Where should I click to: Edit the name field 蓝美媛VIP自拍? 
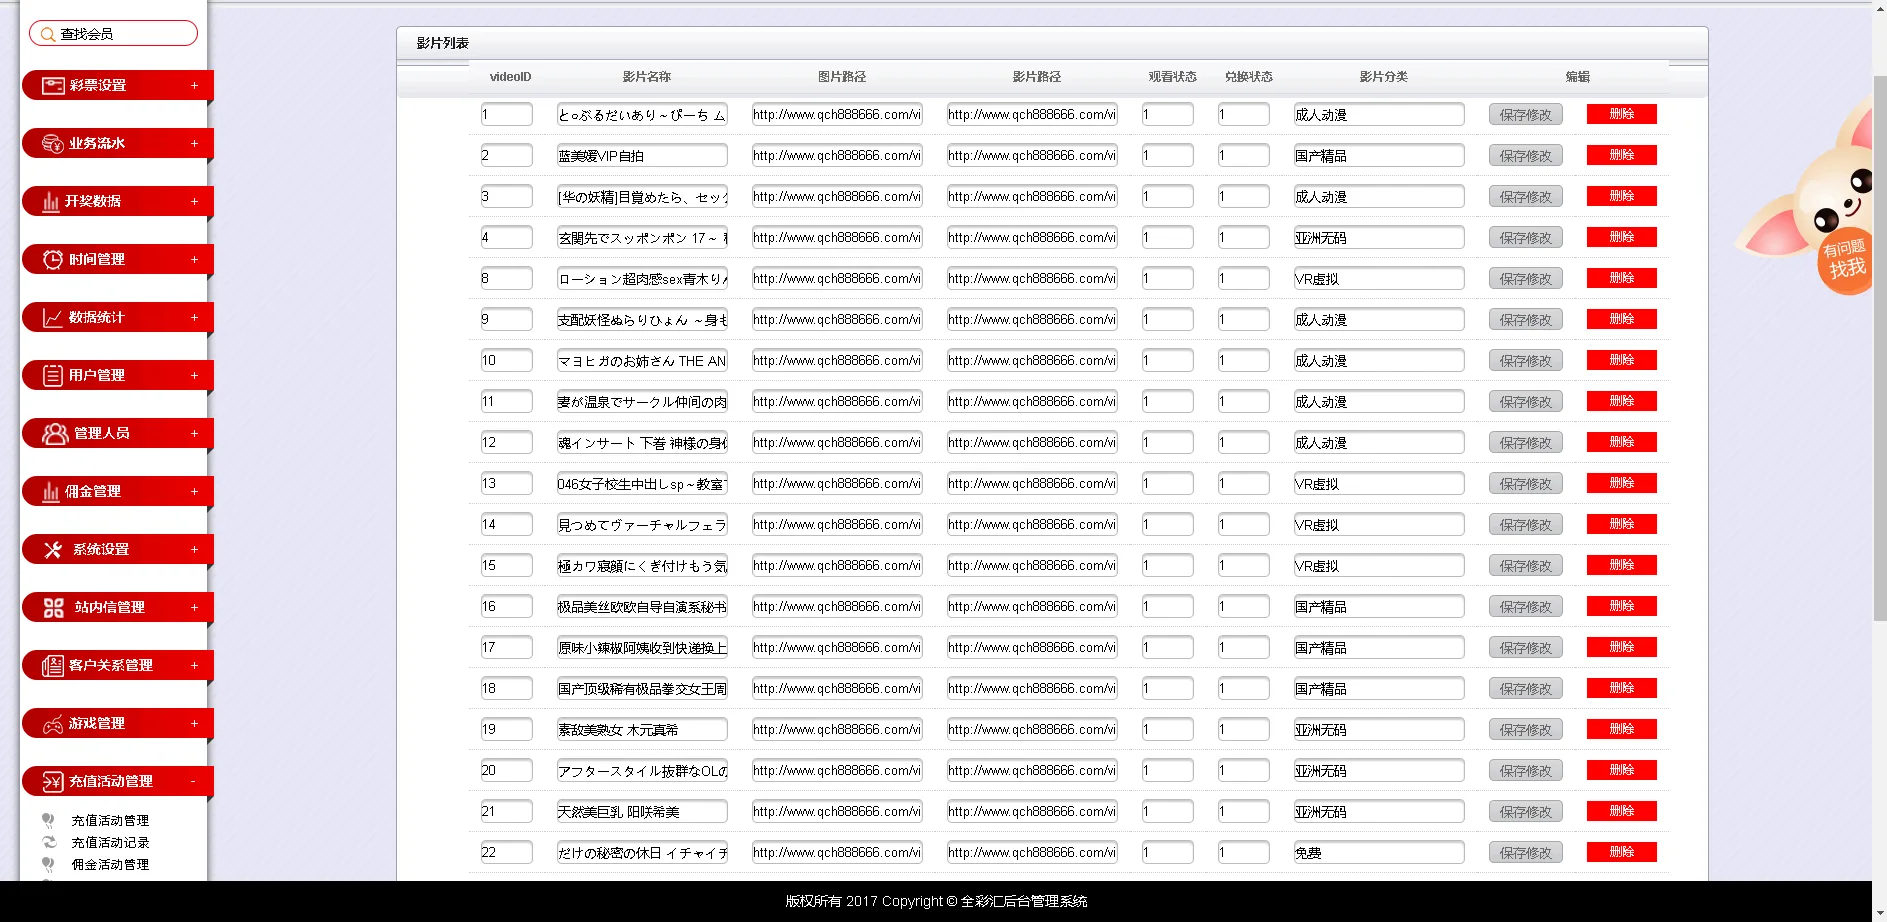click(642, 156)
